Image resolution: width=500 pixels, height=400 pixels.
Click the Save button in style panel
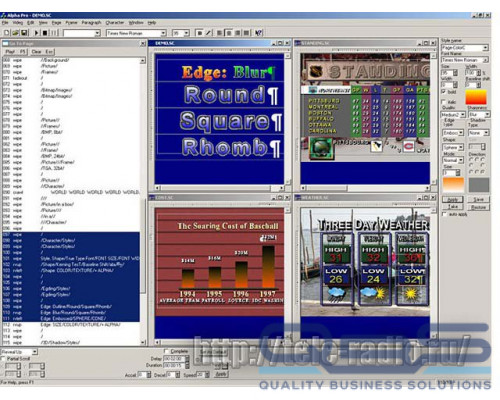(x=479, y=199)
